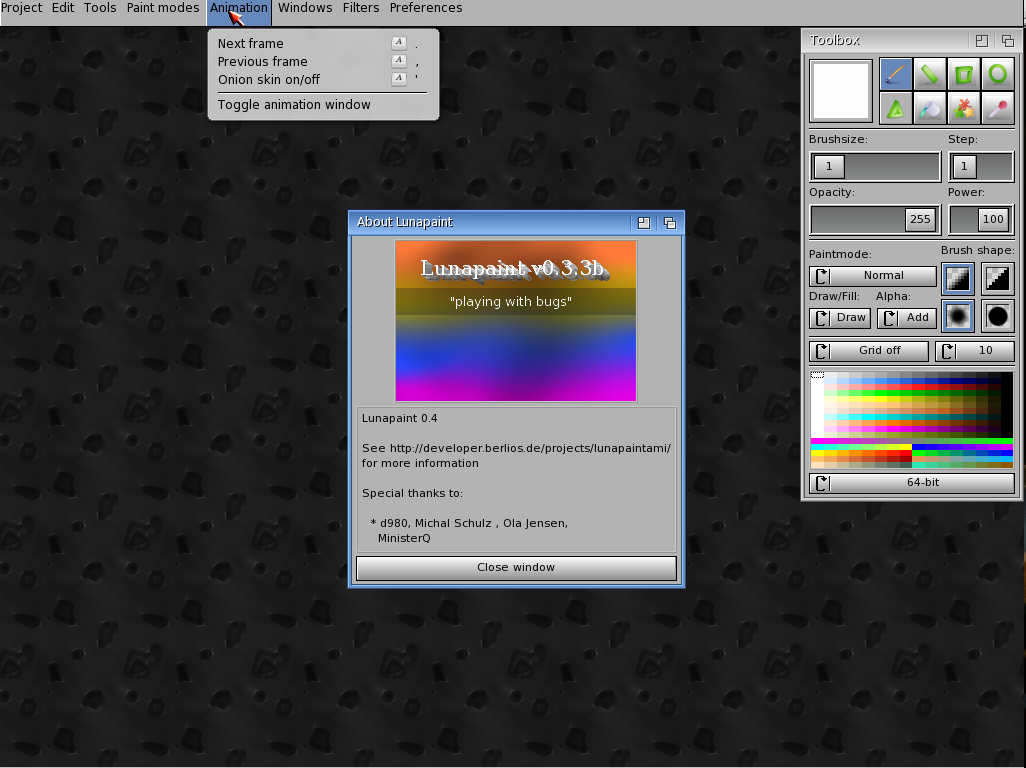Cycle the Draw/Fill selector

pos(840,317)
